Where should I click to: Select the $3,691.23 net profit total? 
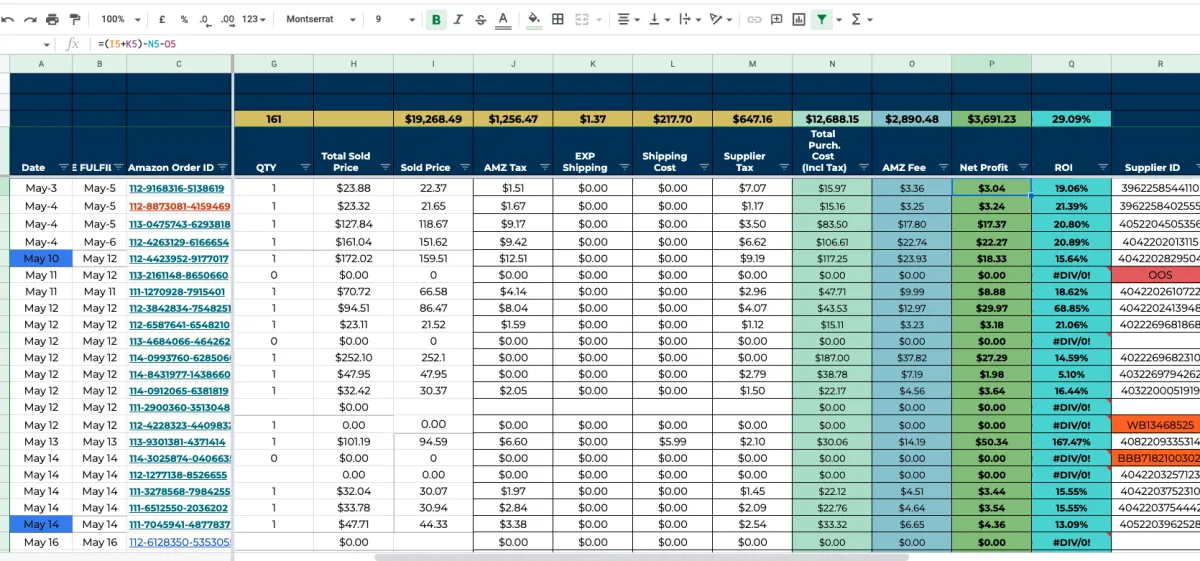point(991,119)
